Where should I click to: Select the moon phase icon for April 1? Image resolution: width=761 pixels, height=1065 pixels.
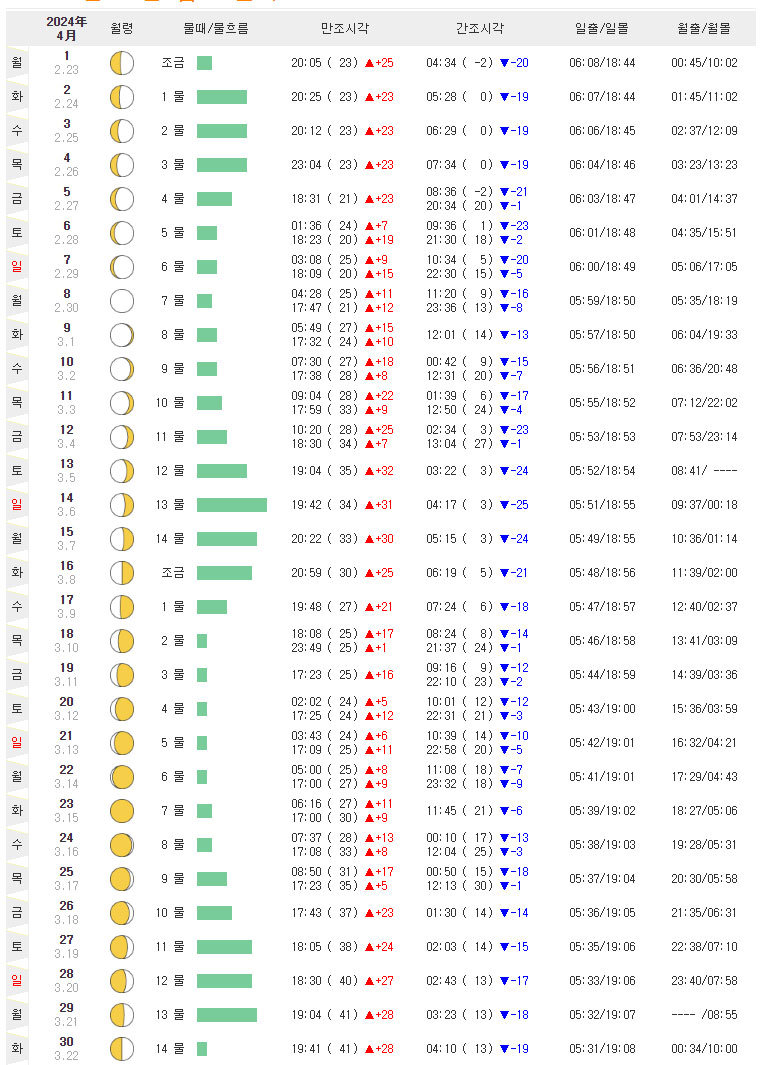click(x=121, y=63)
